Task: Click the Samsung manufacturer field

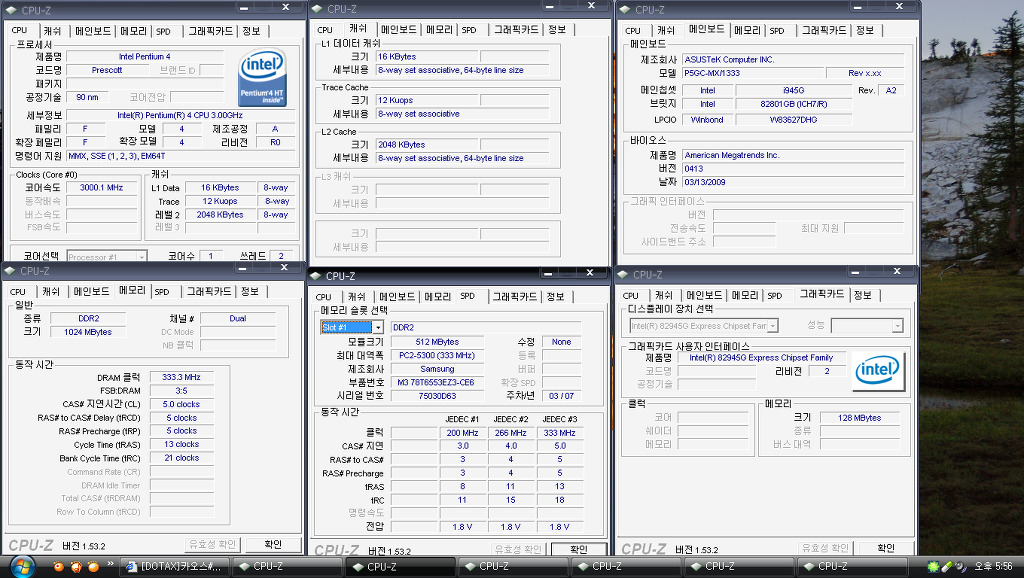Action: point(437,369)
